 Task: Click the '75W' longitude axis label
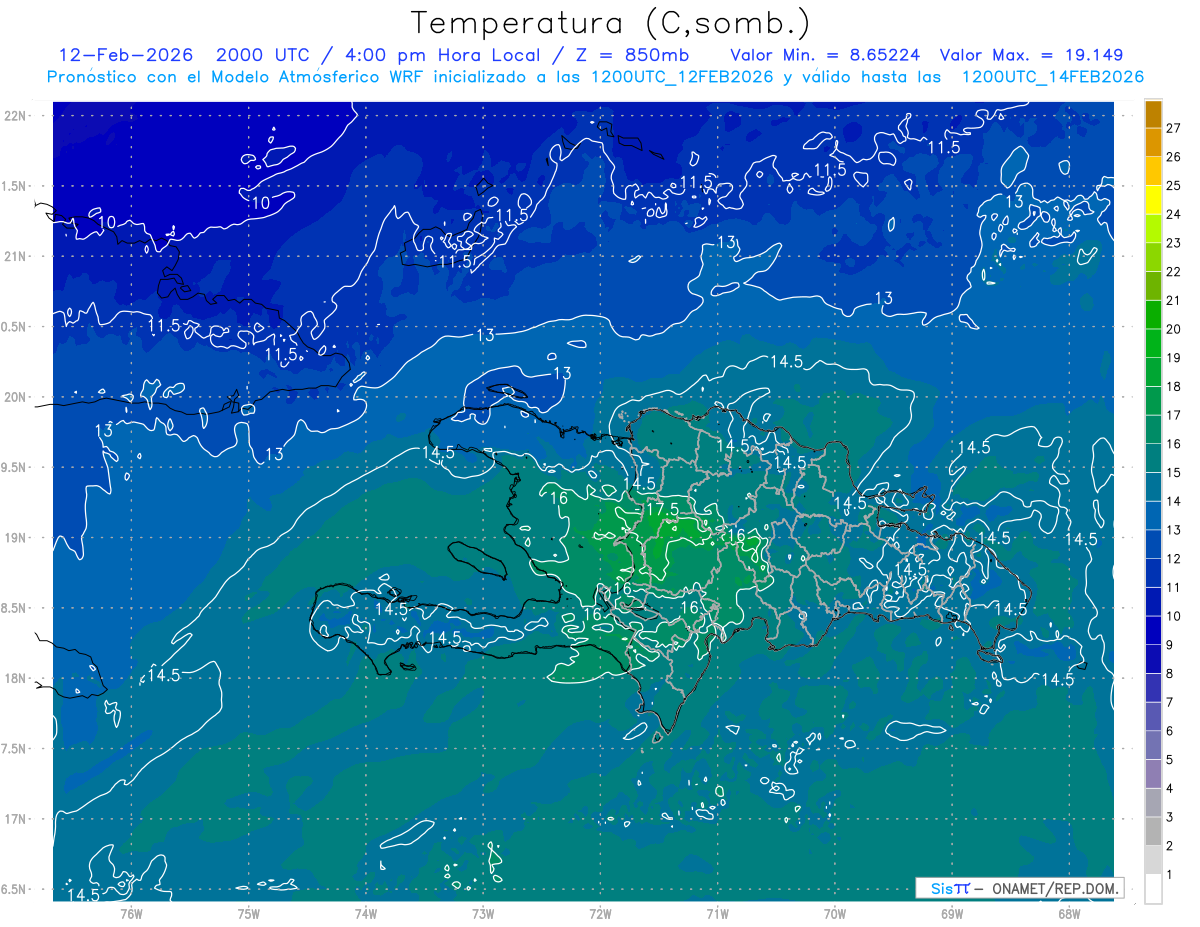coord(249,914)
